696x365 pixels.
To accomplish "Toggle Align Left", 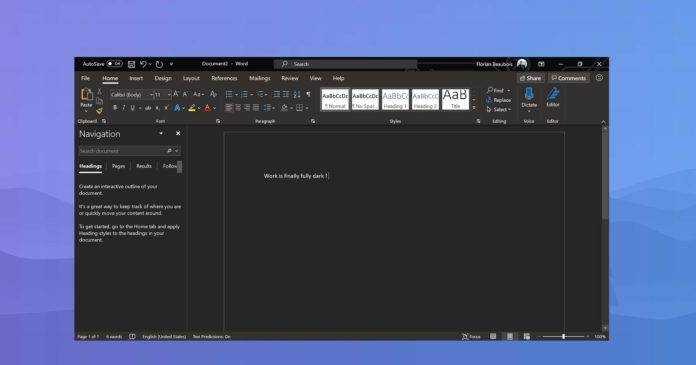I will (229, 108).
